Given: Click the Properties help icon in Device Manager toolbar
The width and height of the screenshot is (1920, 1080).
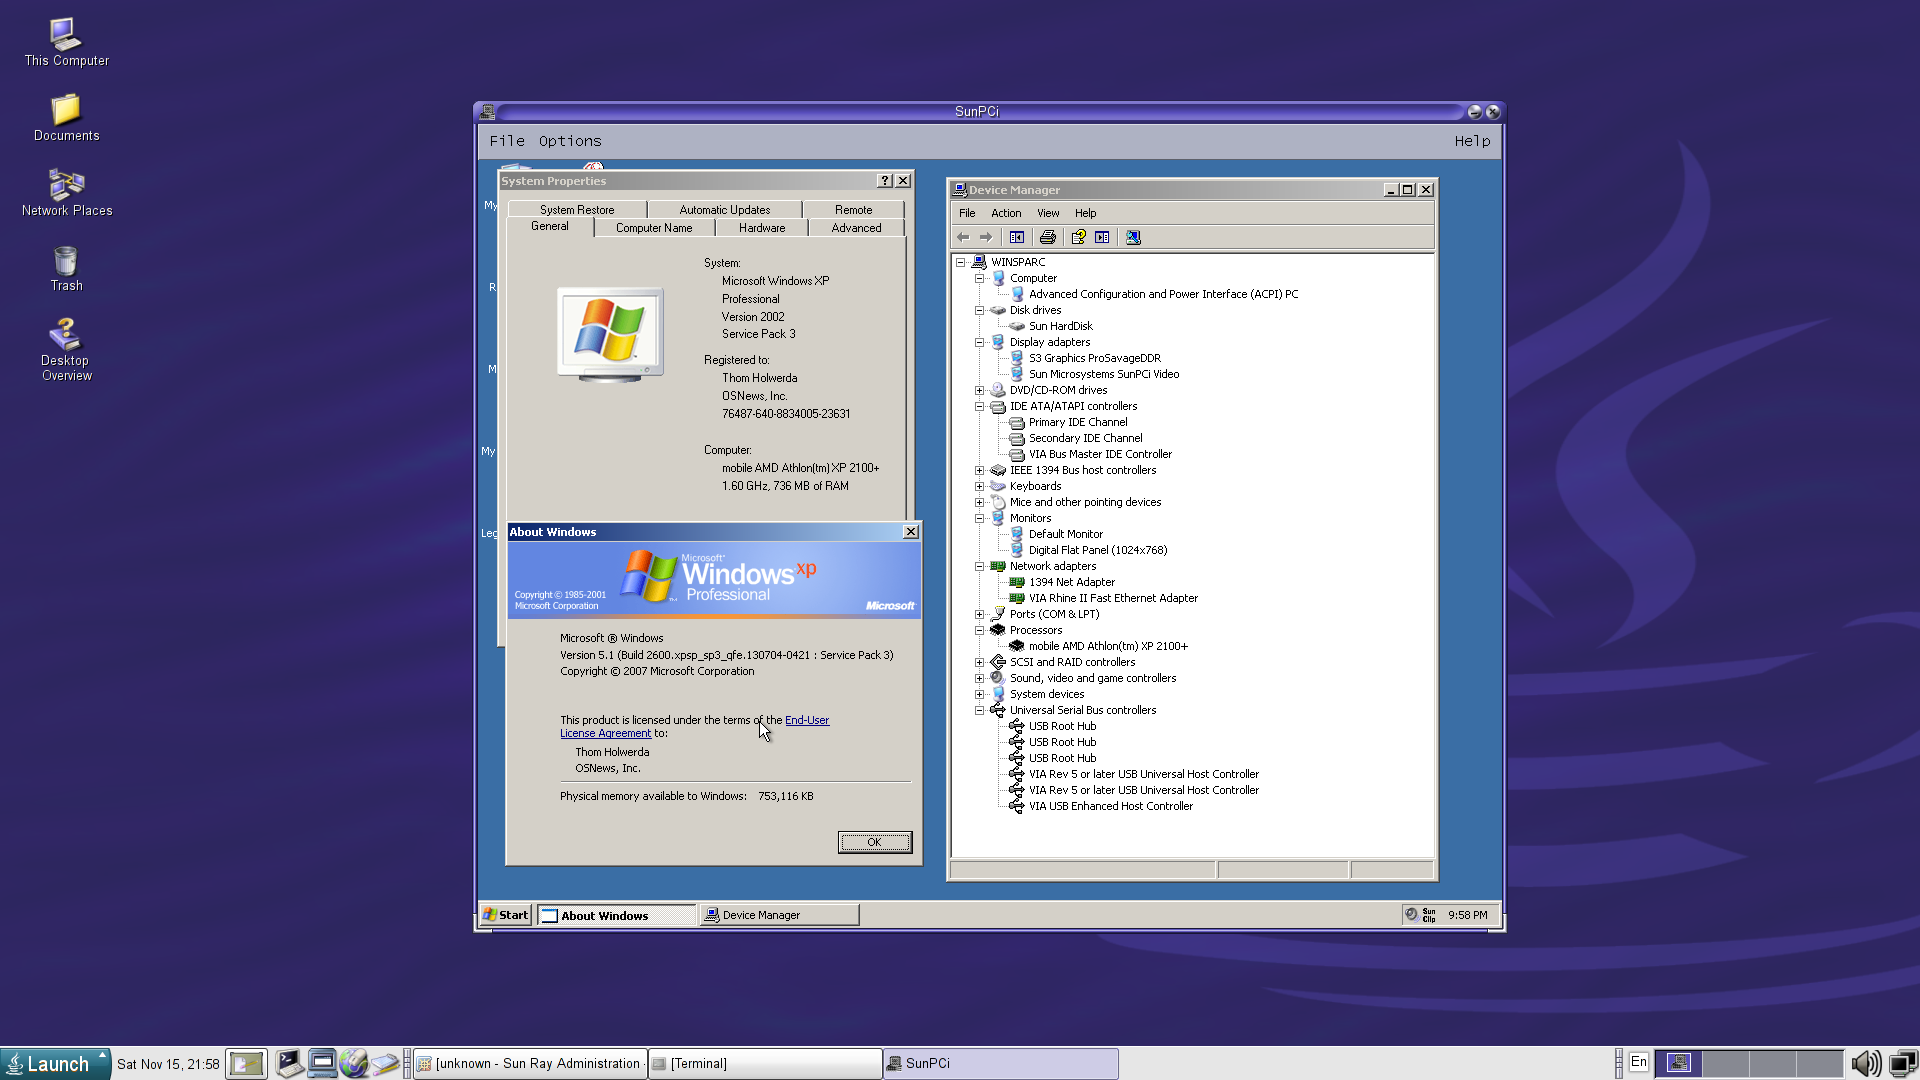Looking at the screenshot, I should [x=1078, y=237].
